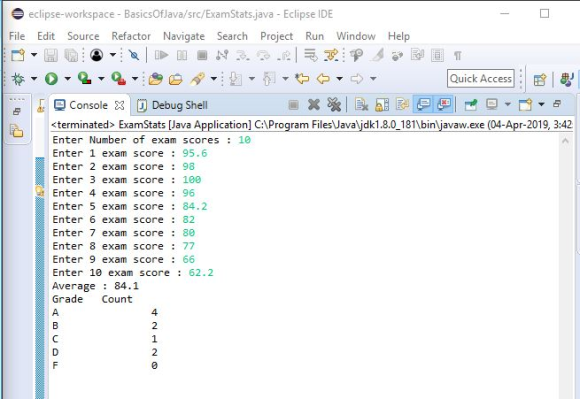Click the Back navigation arrow

[x=323, y=79]
